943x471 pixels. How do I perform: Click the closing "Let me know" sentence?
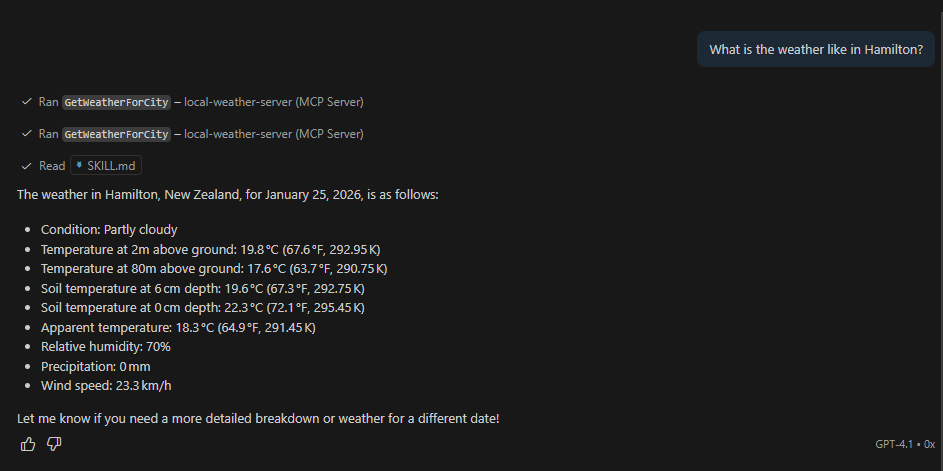click(257, 418)
